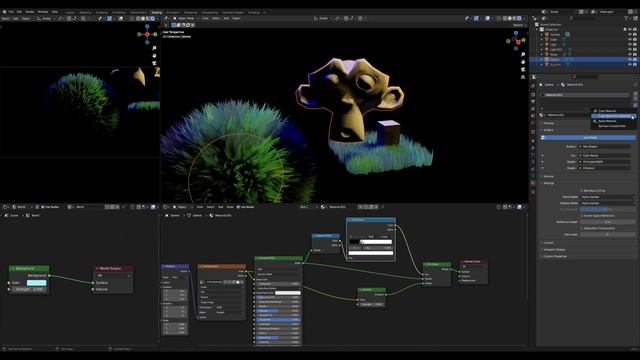Select wireframe shading icon in main viewport header
The width and height of the screenshot is (640, 360).
click(505, 18)
